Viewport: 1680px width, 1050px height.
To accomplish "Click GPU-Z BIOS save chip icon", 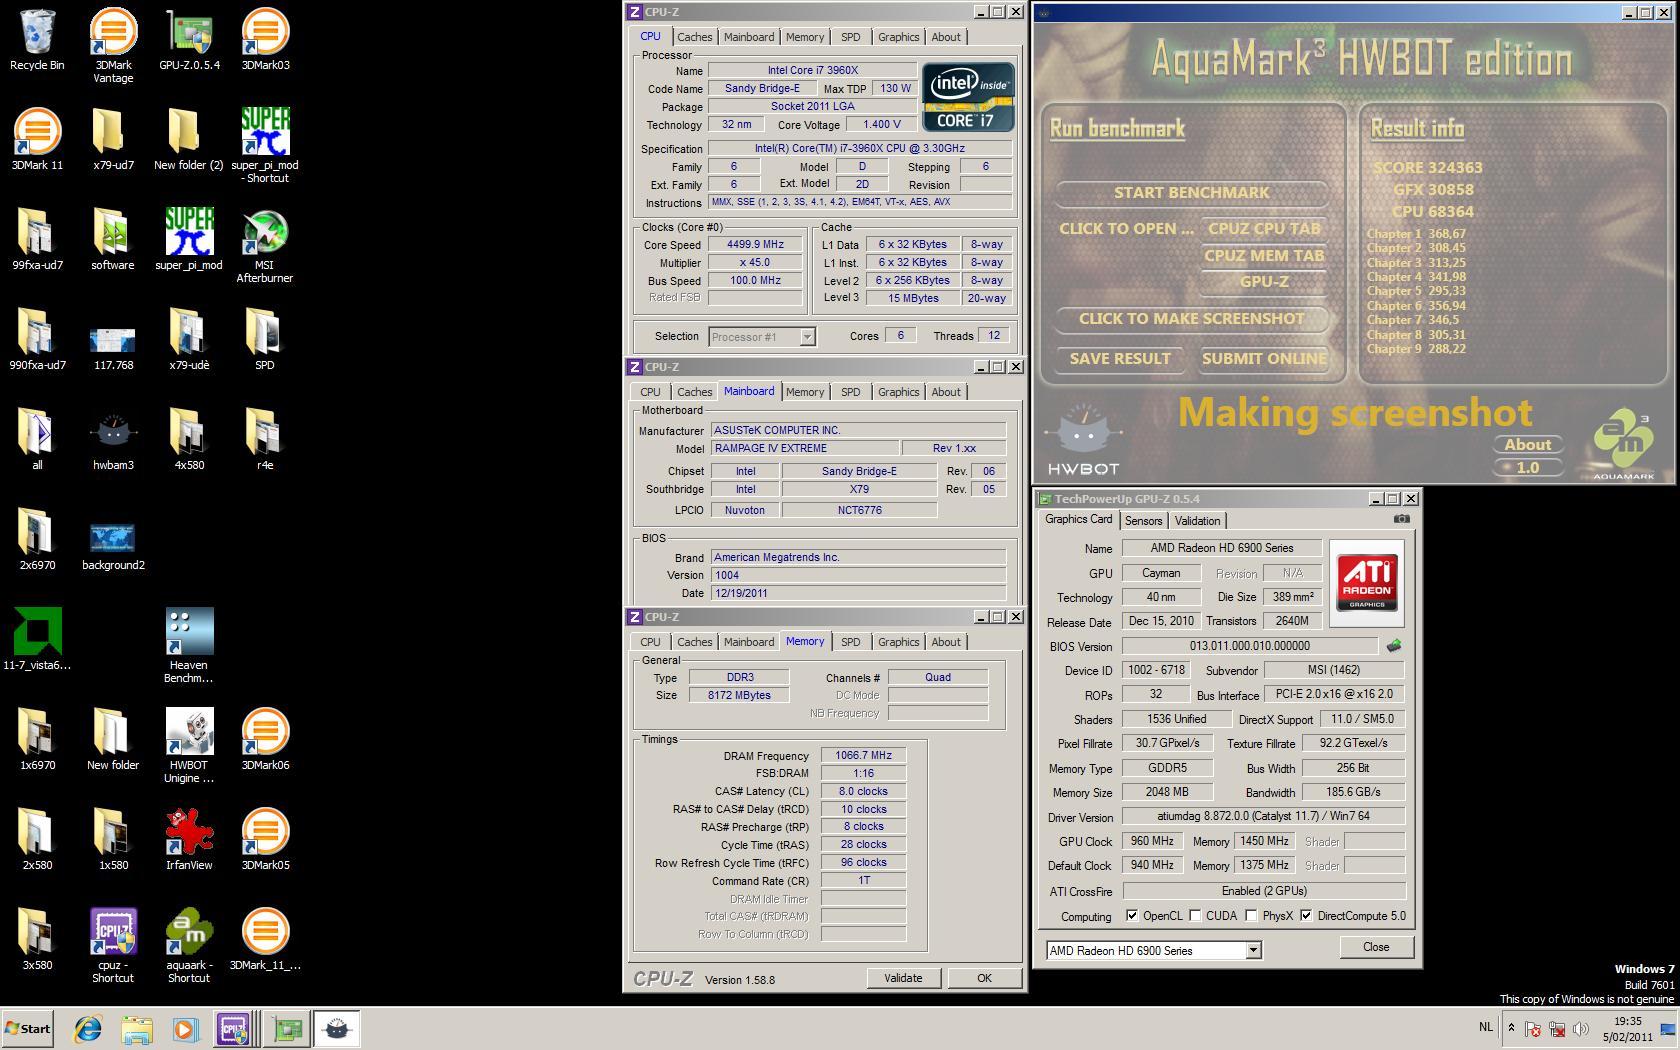I will (x=1394, y=646).
